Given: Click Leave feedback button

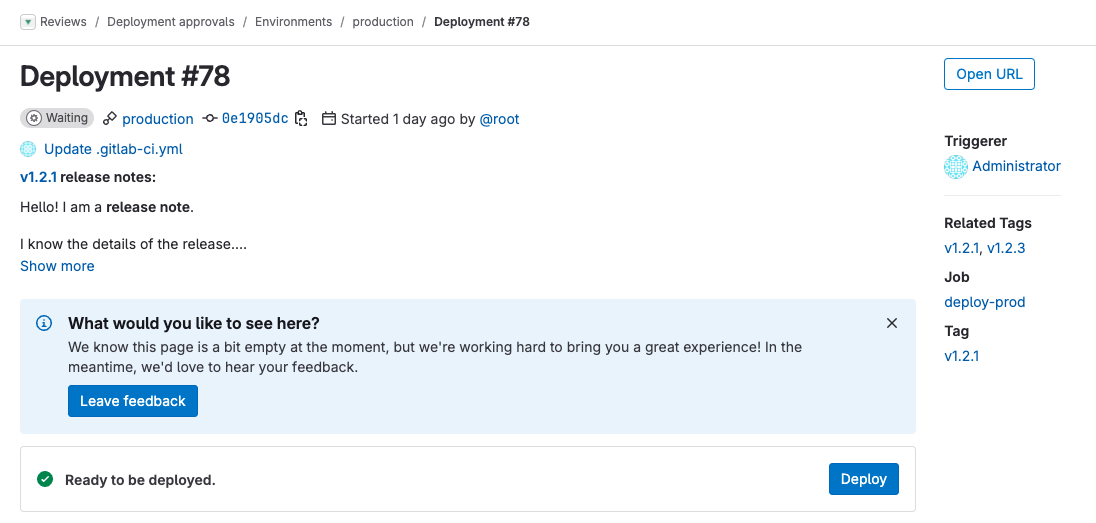Looking at the screenshot, I should pos(133,401).
